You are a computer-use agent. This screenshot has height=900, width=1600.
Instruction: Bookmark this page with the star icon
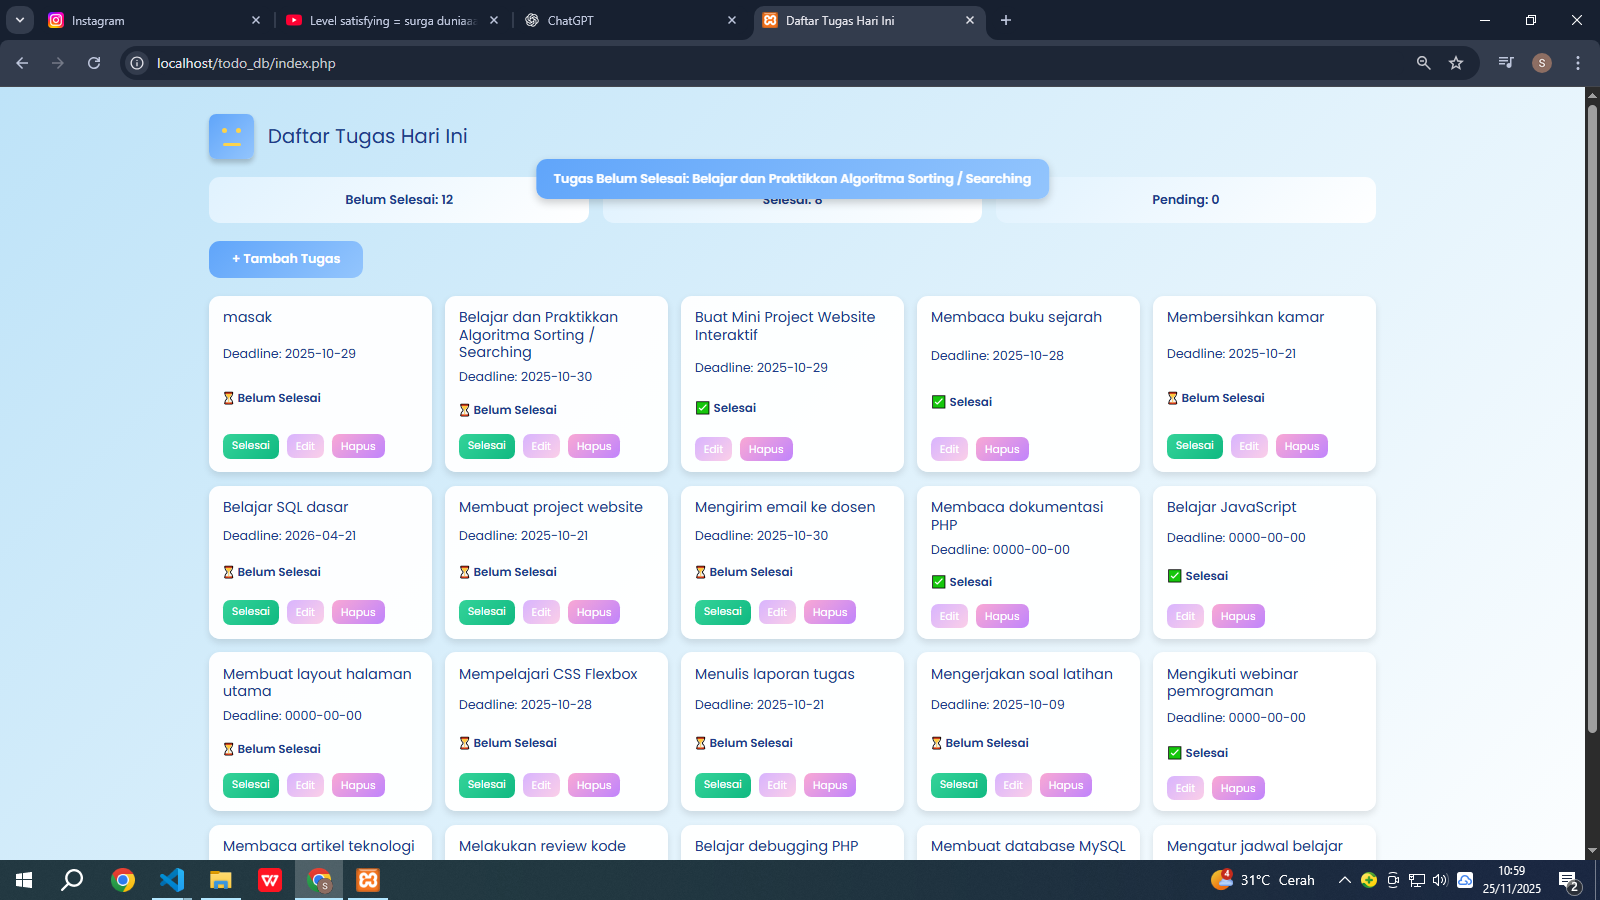click(1456, 63)
